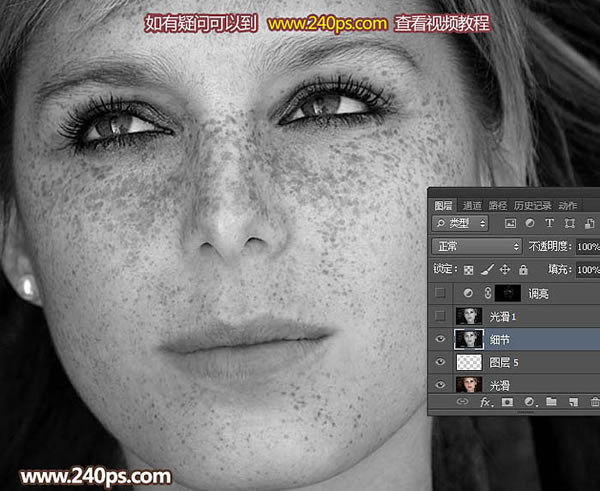Switch to the 动作 tab
The width and height of the screenshot is (600, 491).
567,206
